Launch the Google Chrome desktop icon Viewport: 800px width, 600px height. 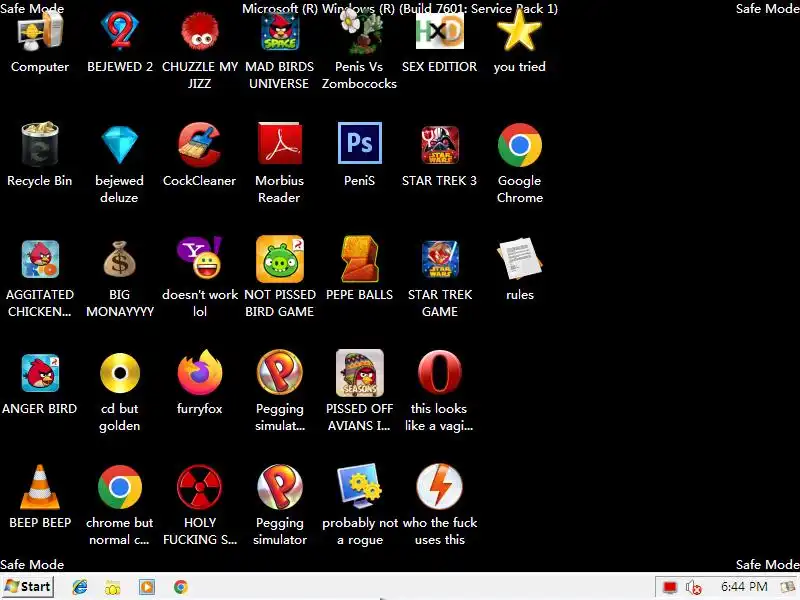click(x=519, y=145)
